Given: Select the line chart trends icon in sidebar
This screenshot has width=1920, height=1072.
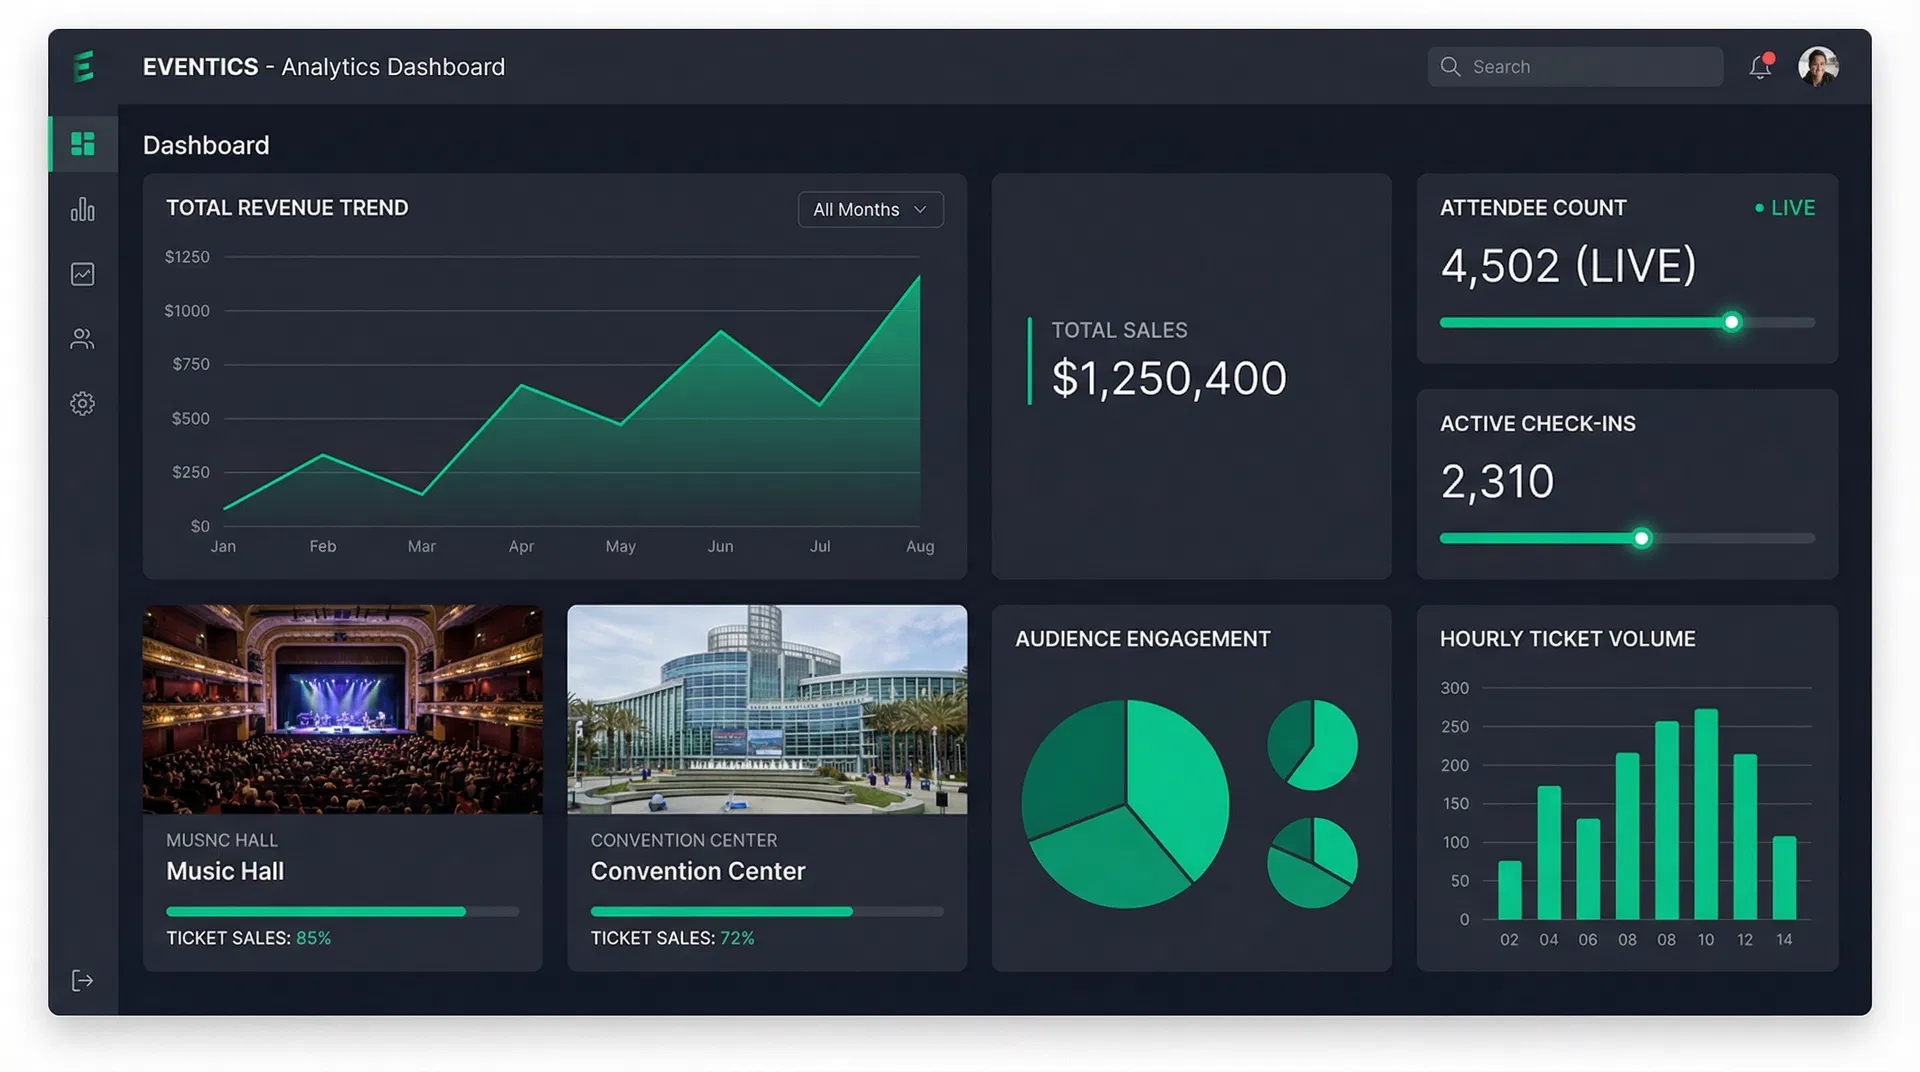Looking at the screenshot, I should 82,273.
